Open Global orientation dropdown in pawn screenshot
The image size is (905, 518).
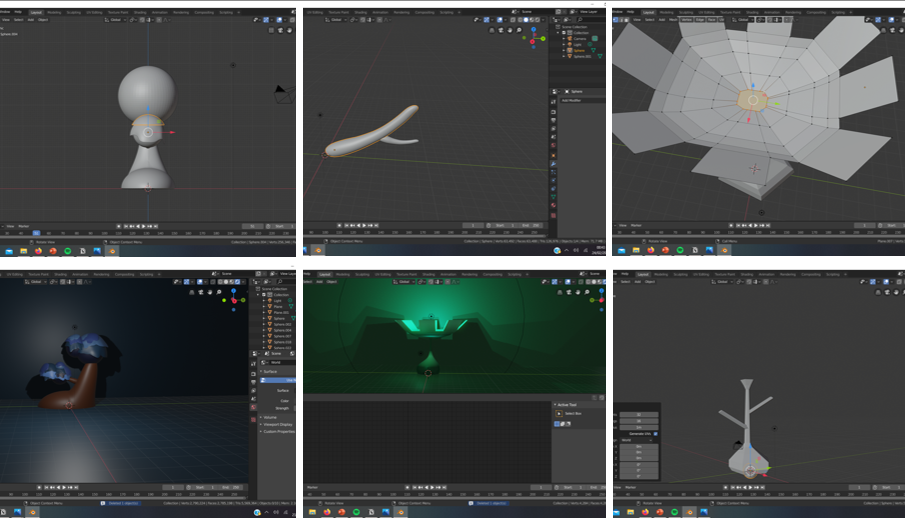pyautogui.click(x=115, y=20)
